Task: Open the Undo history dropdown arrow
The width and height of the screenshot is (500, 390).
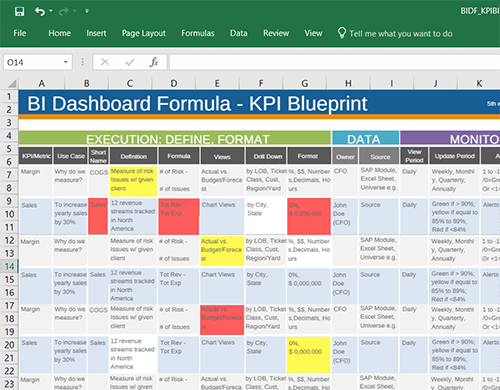Action: [x=51, y=11]
